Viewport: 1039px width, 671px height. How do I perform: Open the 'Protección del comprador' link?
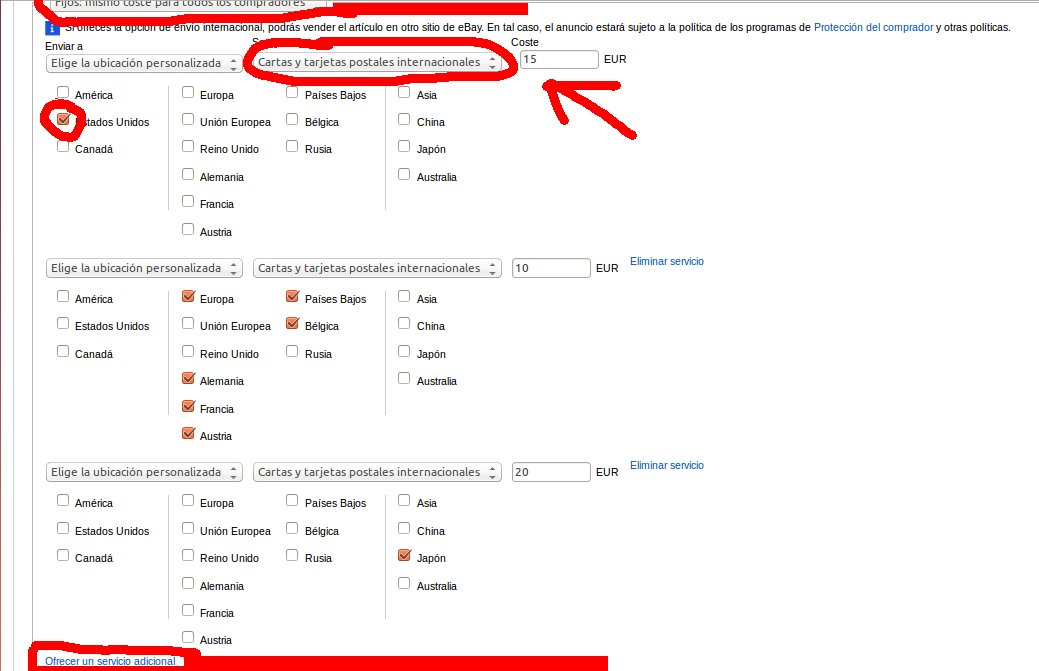click(x=872, y=28)
